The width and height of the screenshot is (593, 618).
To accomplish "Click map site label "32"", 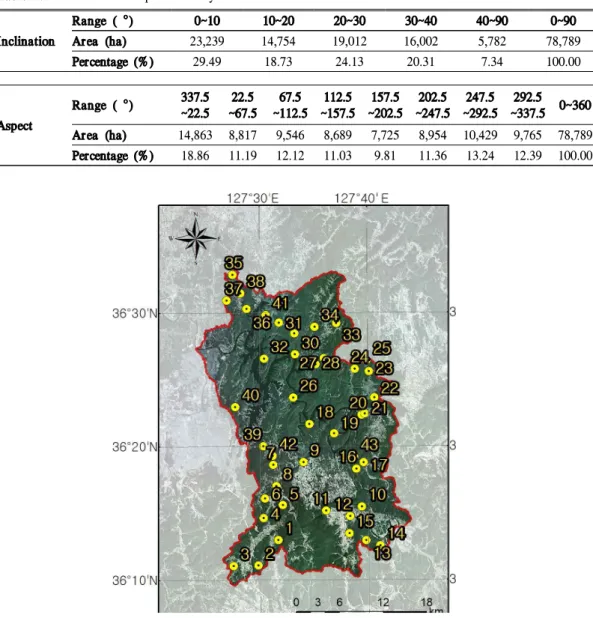I will click(x=279, y=347).
